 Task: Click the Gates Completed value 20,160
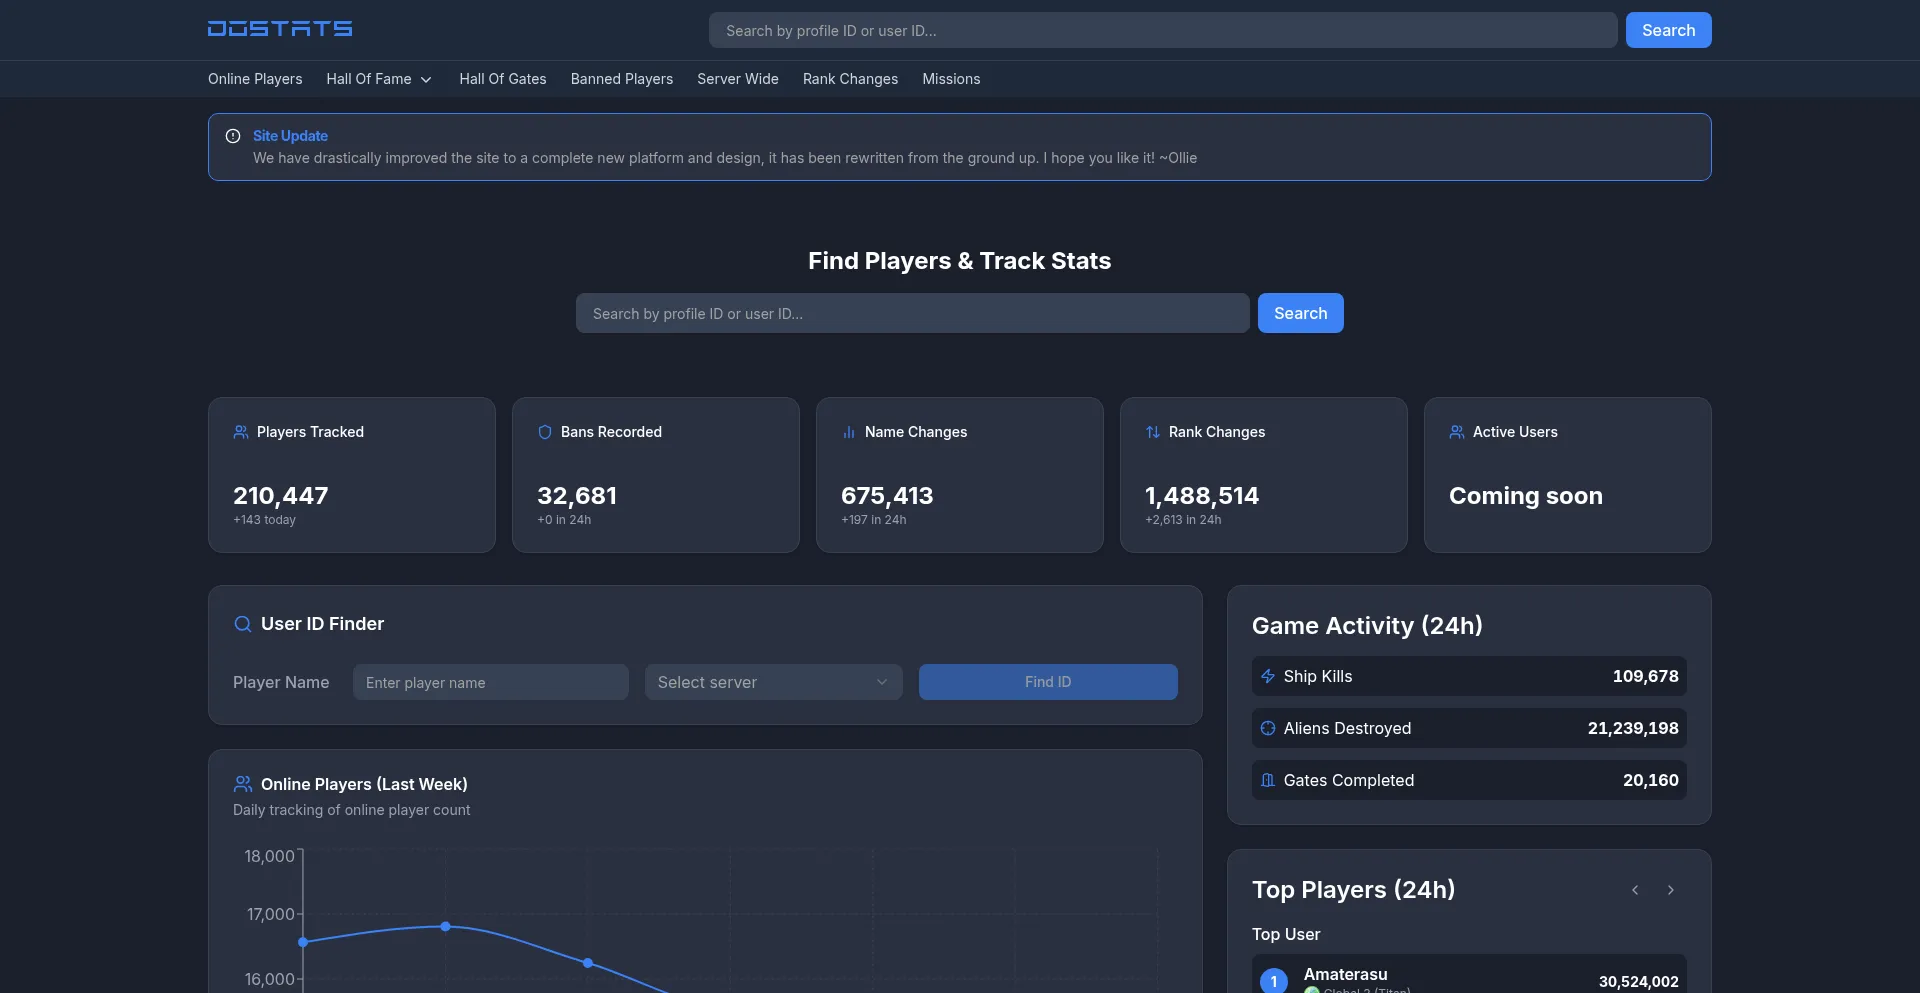point(1651,780)
